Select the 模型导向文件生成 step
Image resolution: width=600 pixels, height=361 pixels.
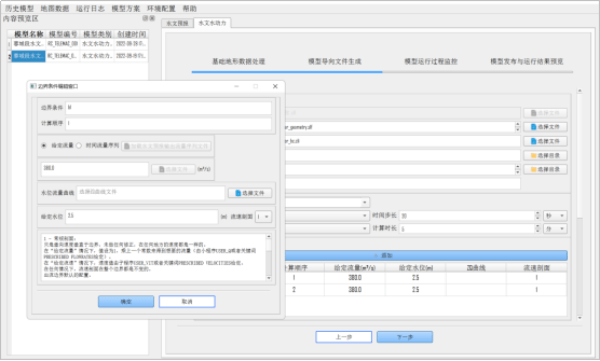click(335, 61)
